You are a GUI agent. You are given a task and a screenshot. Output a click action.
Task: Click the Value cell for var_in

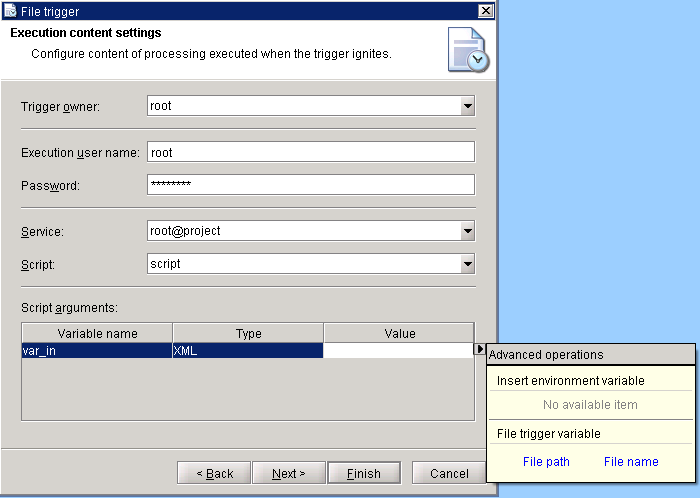click(398, 351)
